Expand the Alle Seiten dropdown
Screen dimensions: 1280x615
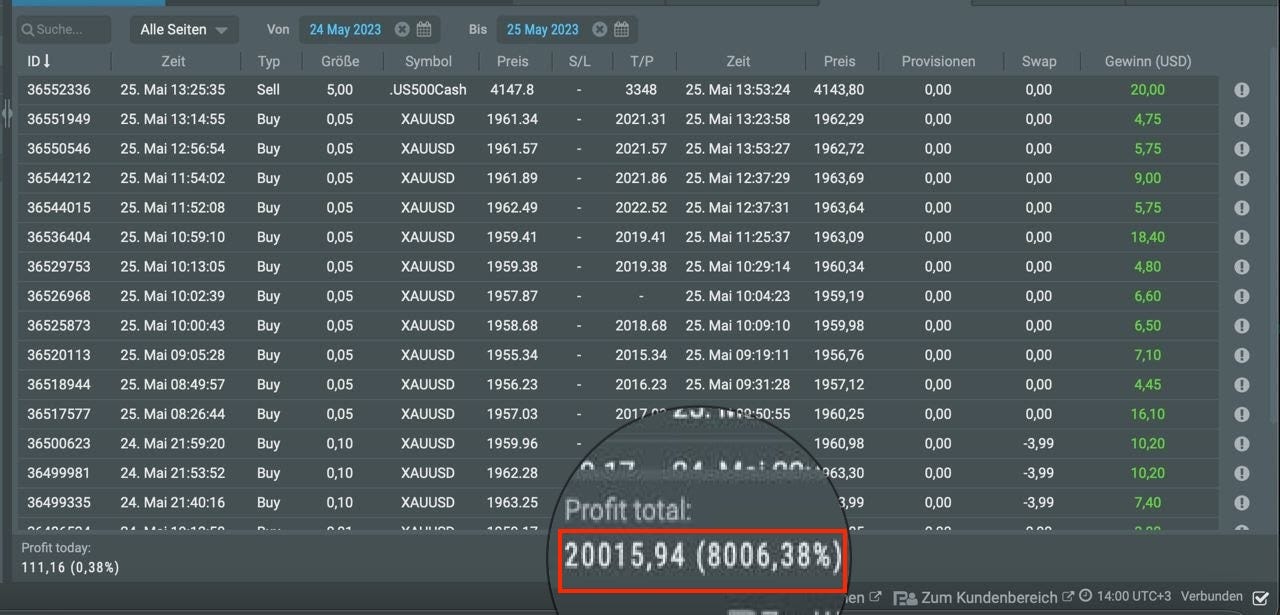click(184, 30)
